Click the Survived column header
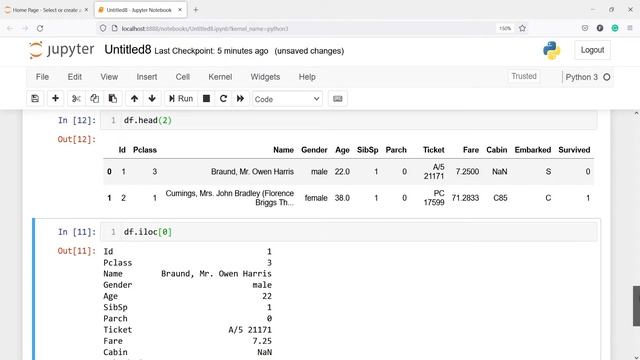 574,150
